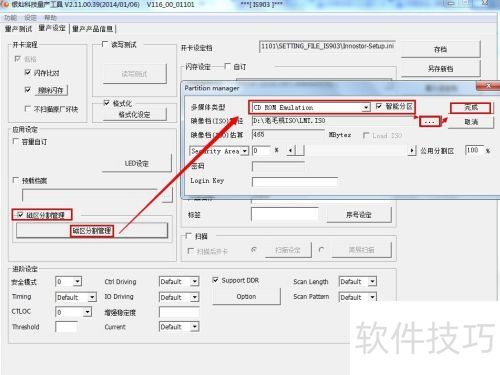Image resolution: width=500 pixels, height=375 pixels.
Task: Click the 开卡设定档 file path field
Action: pos(328,46)
